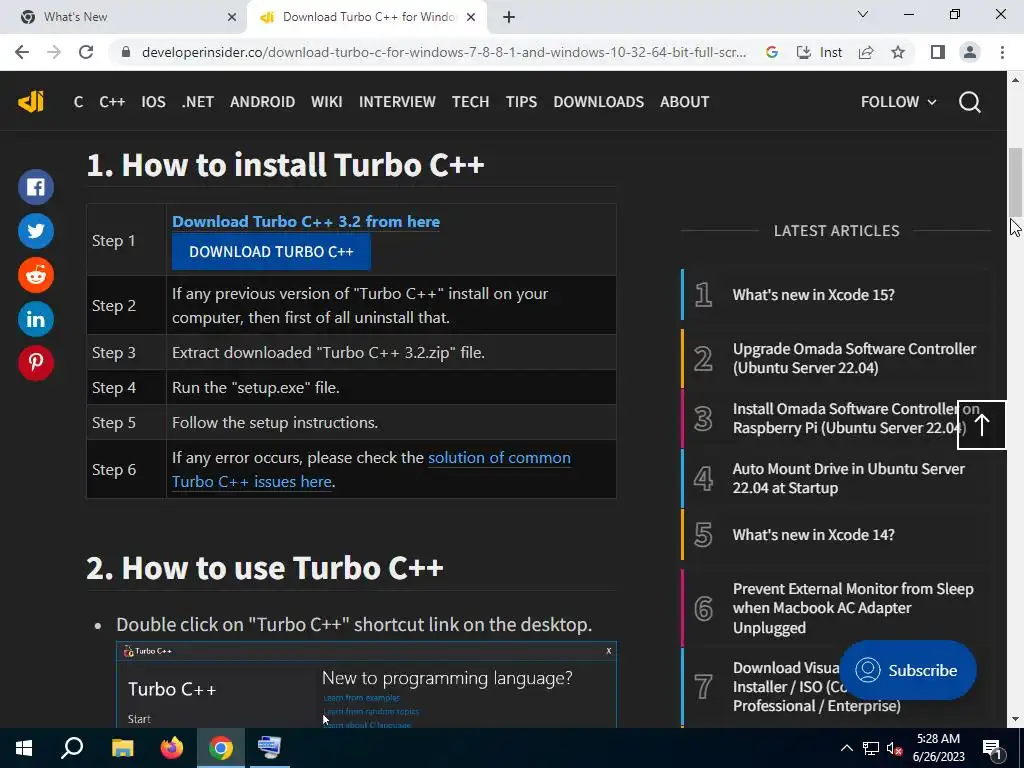This screenshot has height=768, width=1024.
Task: Go back with browser back arrow
Action: pyautogui.click(x=22, y=52)
